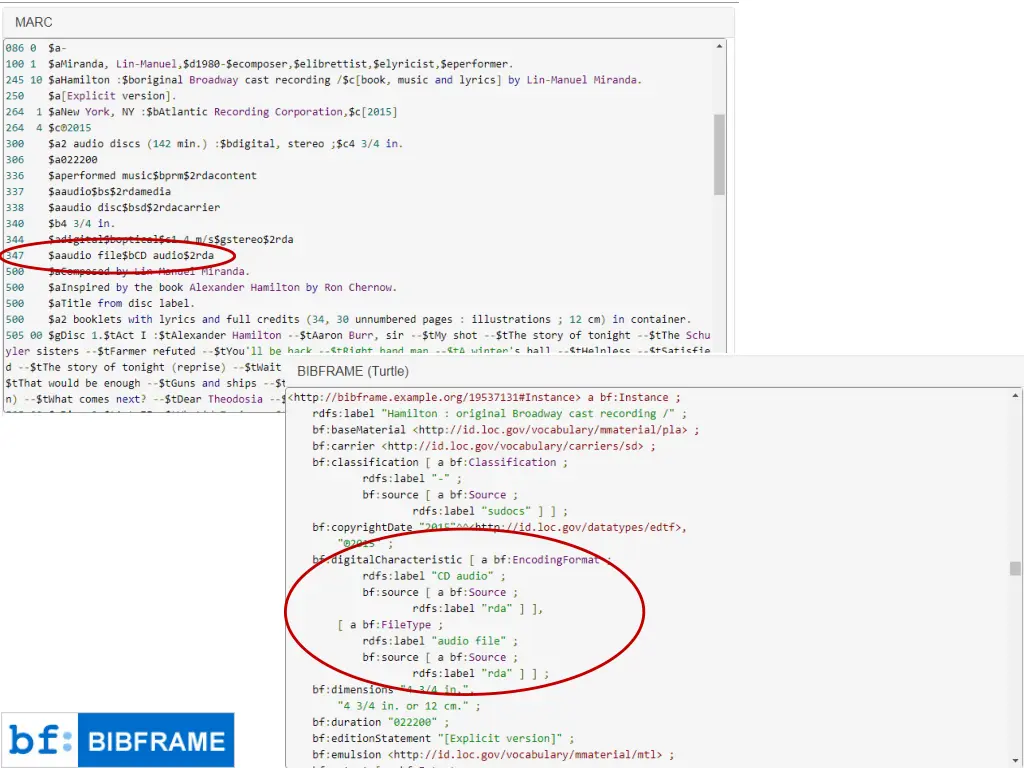Click the bf: BIBFRAME logo
Viewport: 1024px width, 768px height.
click(118, 740)
